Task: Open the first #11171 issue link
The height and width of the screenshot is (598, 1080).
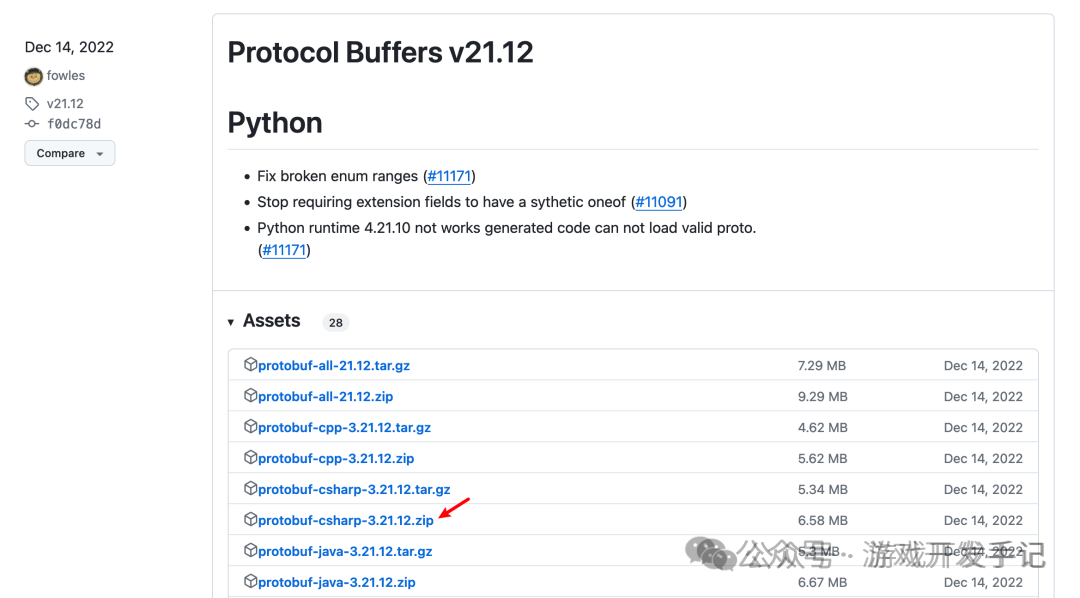Action: click(x=449, y=175)
